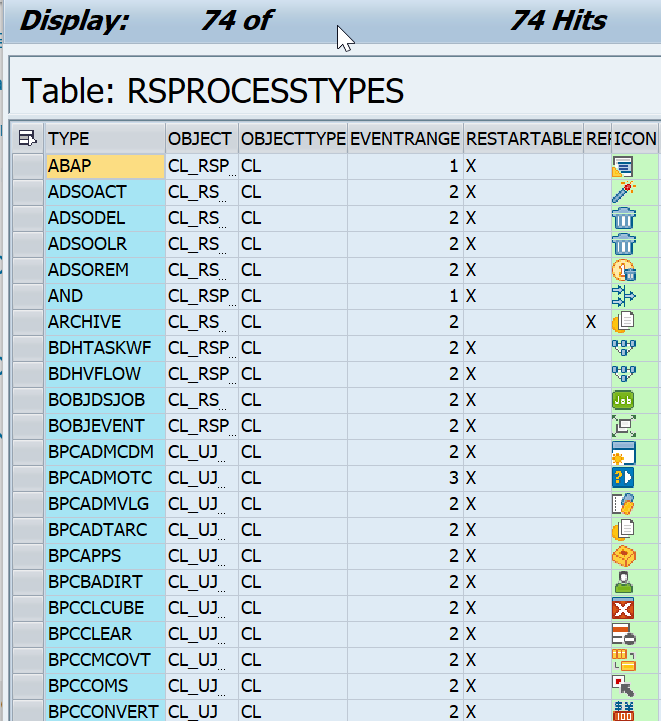The height and width of the screenshot is (721, 661).
Task: Click the TYPE column header
Action: point(105,138)
